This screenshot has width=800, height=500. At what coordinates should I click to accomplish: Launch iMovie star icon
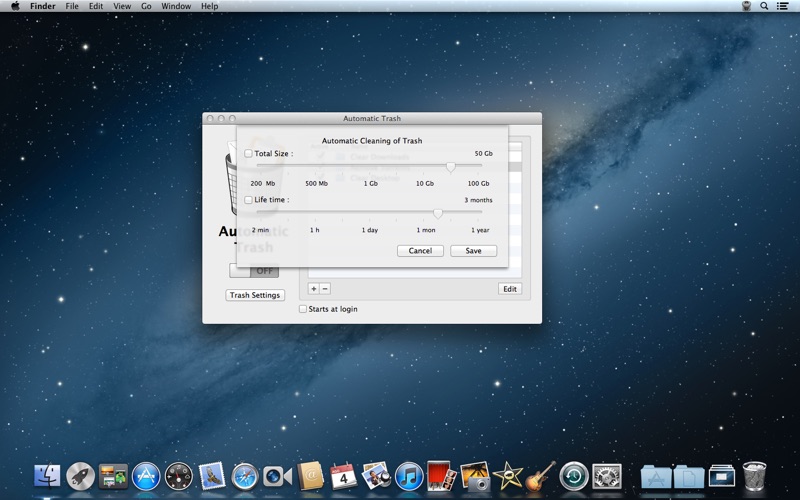pyautogui.click(x=508, y=477)
